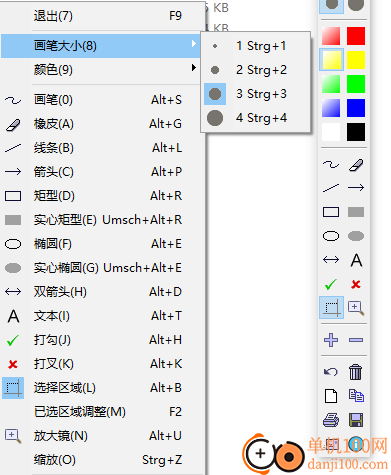The height and width of the screenshot is (475, 391).
Task: Click the floppy disk save icon
Action: 356,420
